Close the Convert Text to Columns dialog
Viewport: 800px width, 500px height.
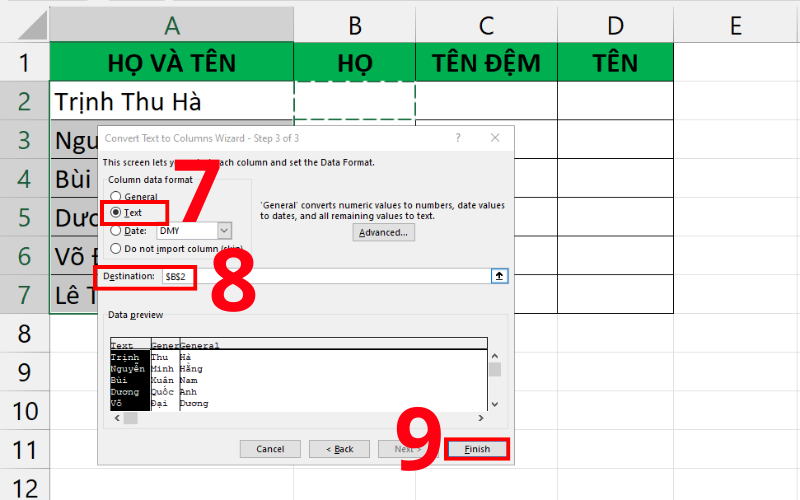[x=495, y=138]
